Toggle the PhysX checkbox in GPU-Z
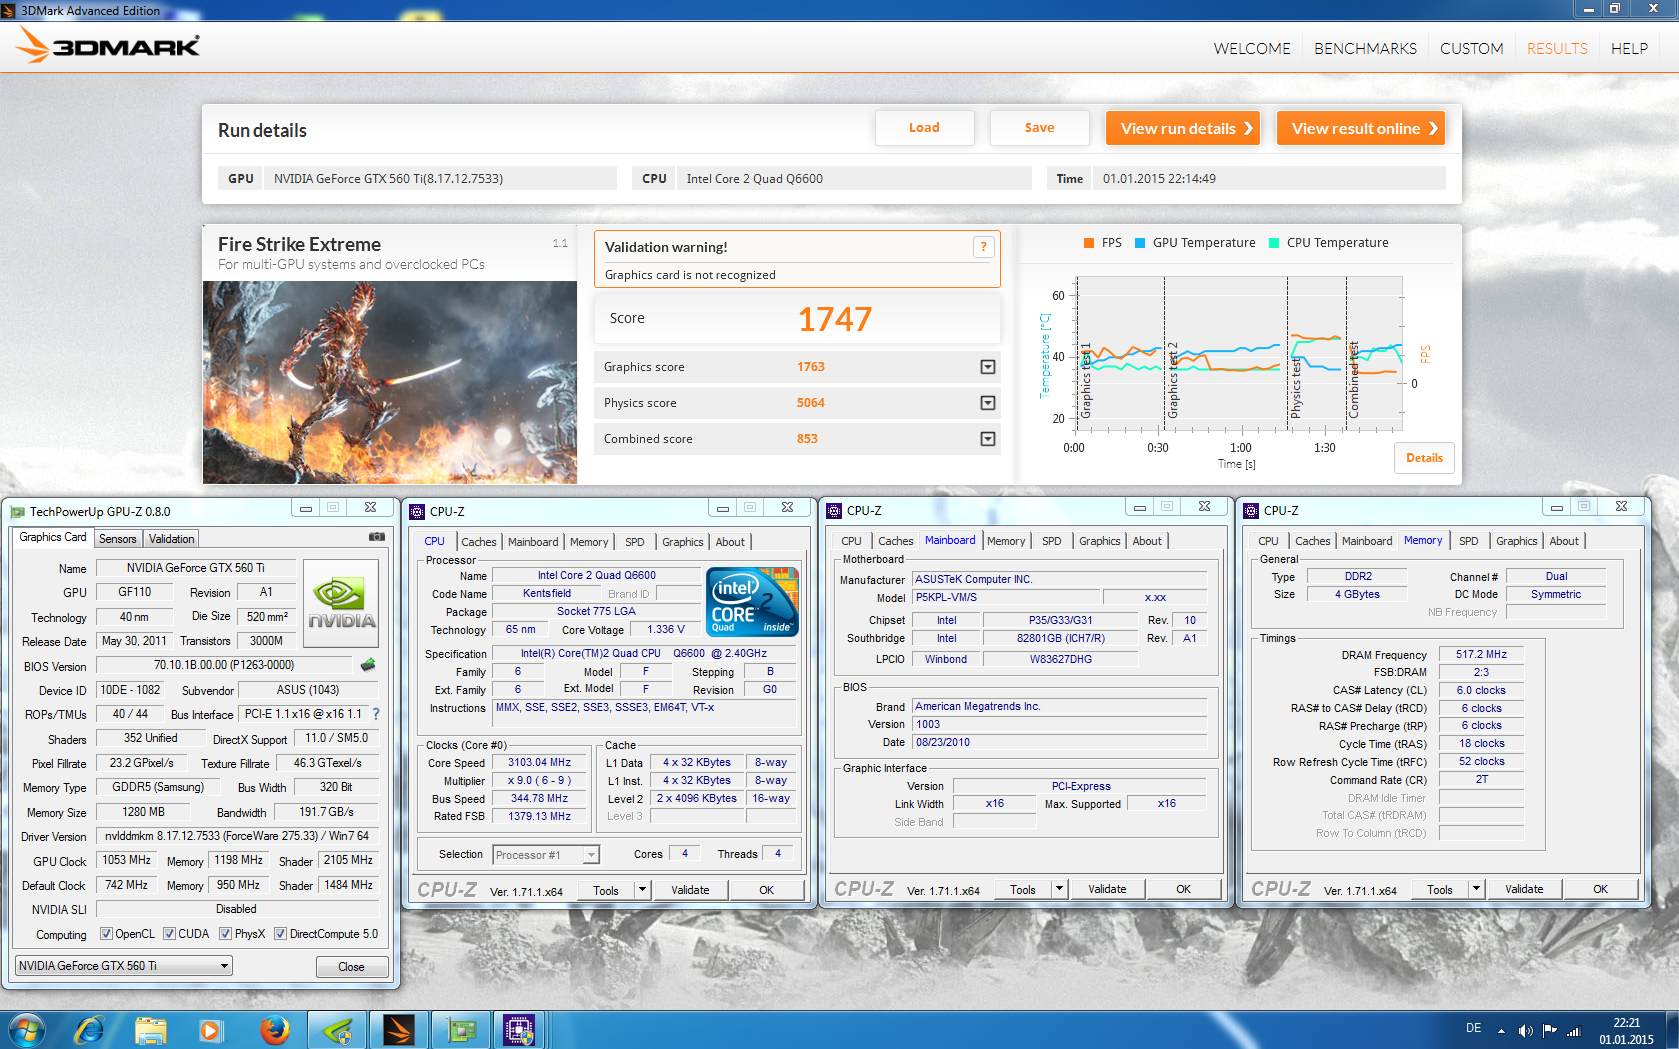This screenshot has height=1049, width=1679. coord(226,934)
